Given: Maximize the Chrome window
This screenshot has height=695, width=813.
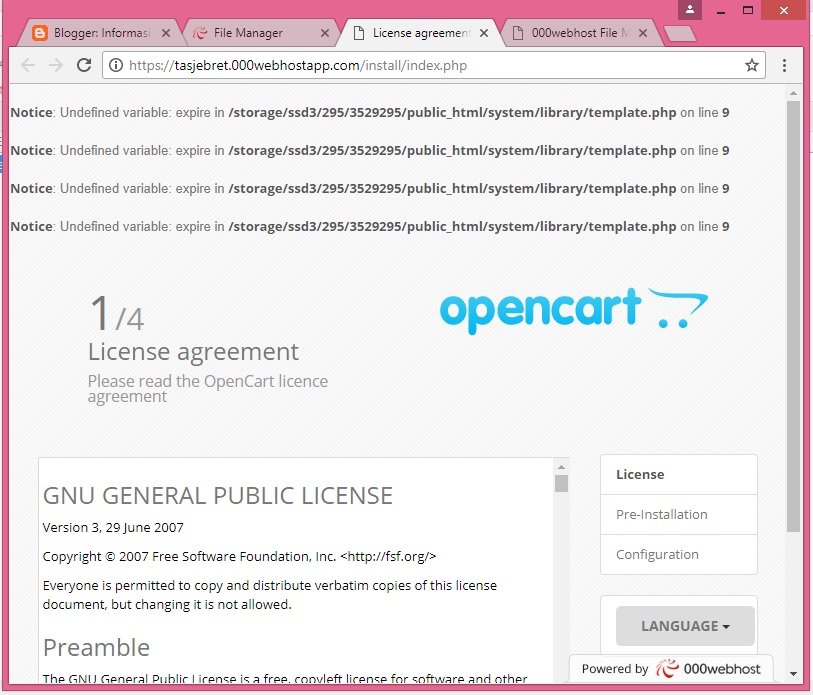Looking at the screenshot, I should pyautogui.click(x=747, y=10).
